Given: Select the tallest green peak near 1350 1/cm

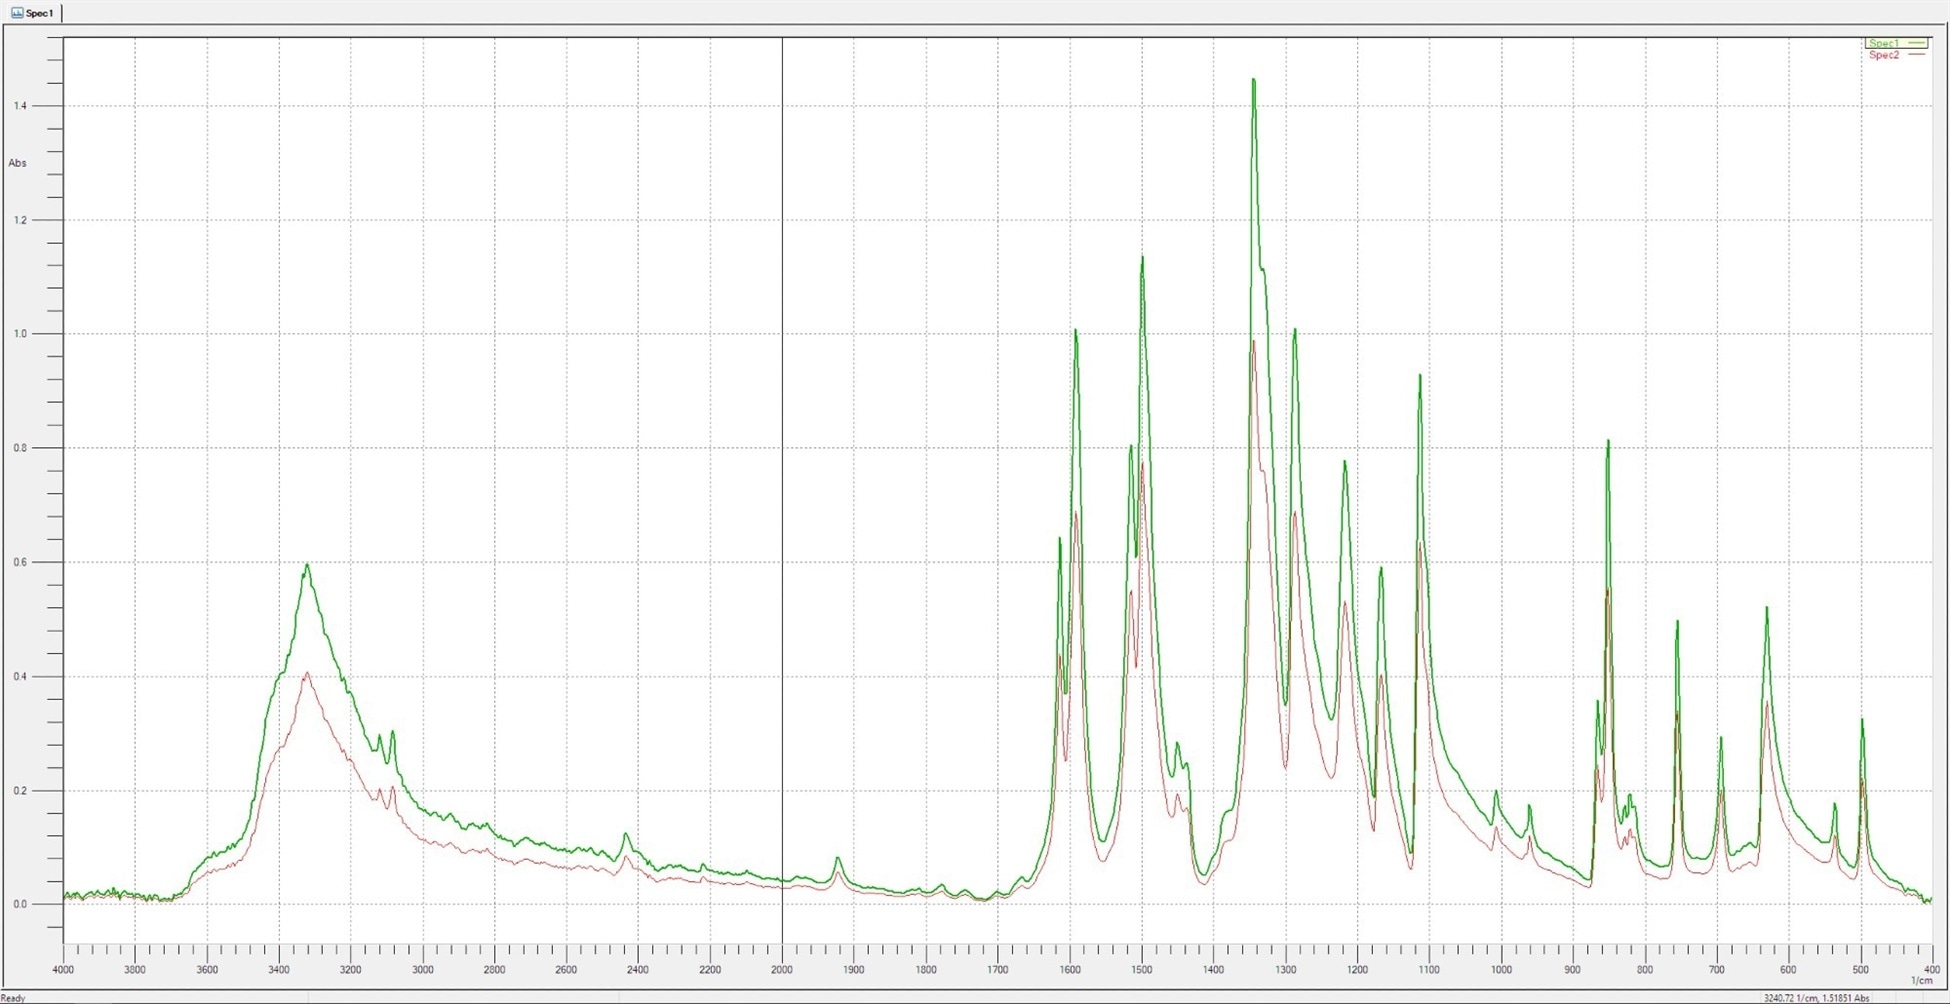Looking at the screenshot, I should [x=1255, y=82].
